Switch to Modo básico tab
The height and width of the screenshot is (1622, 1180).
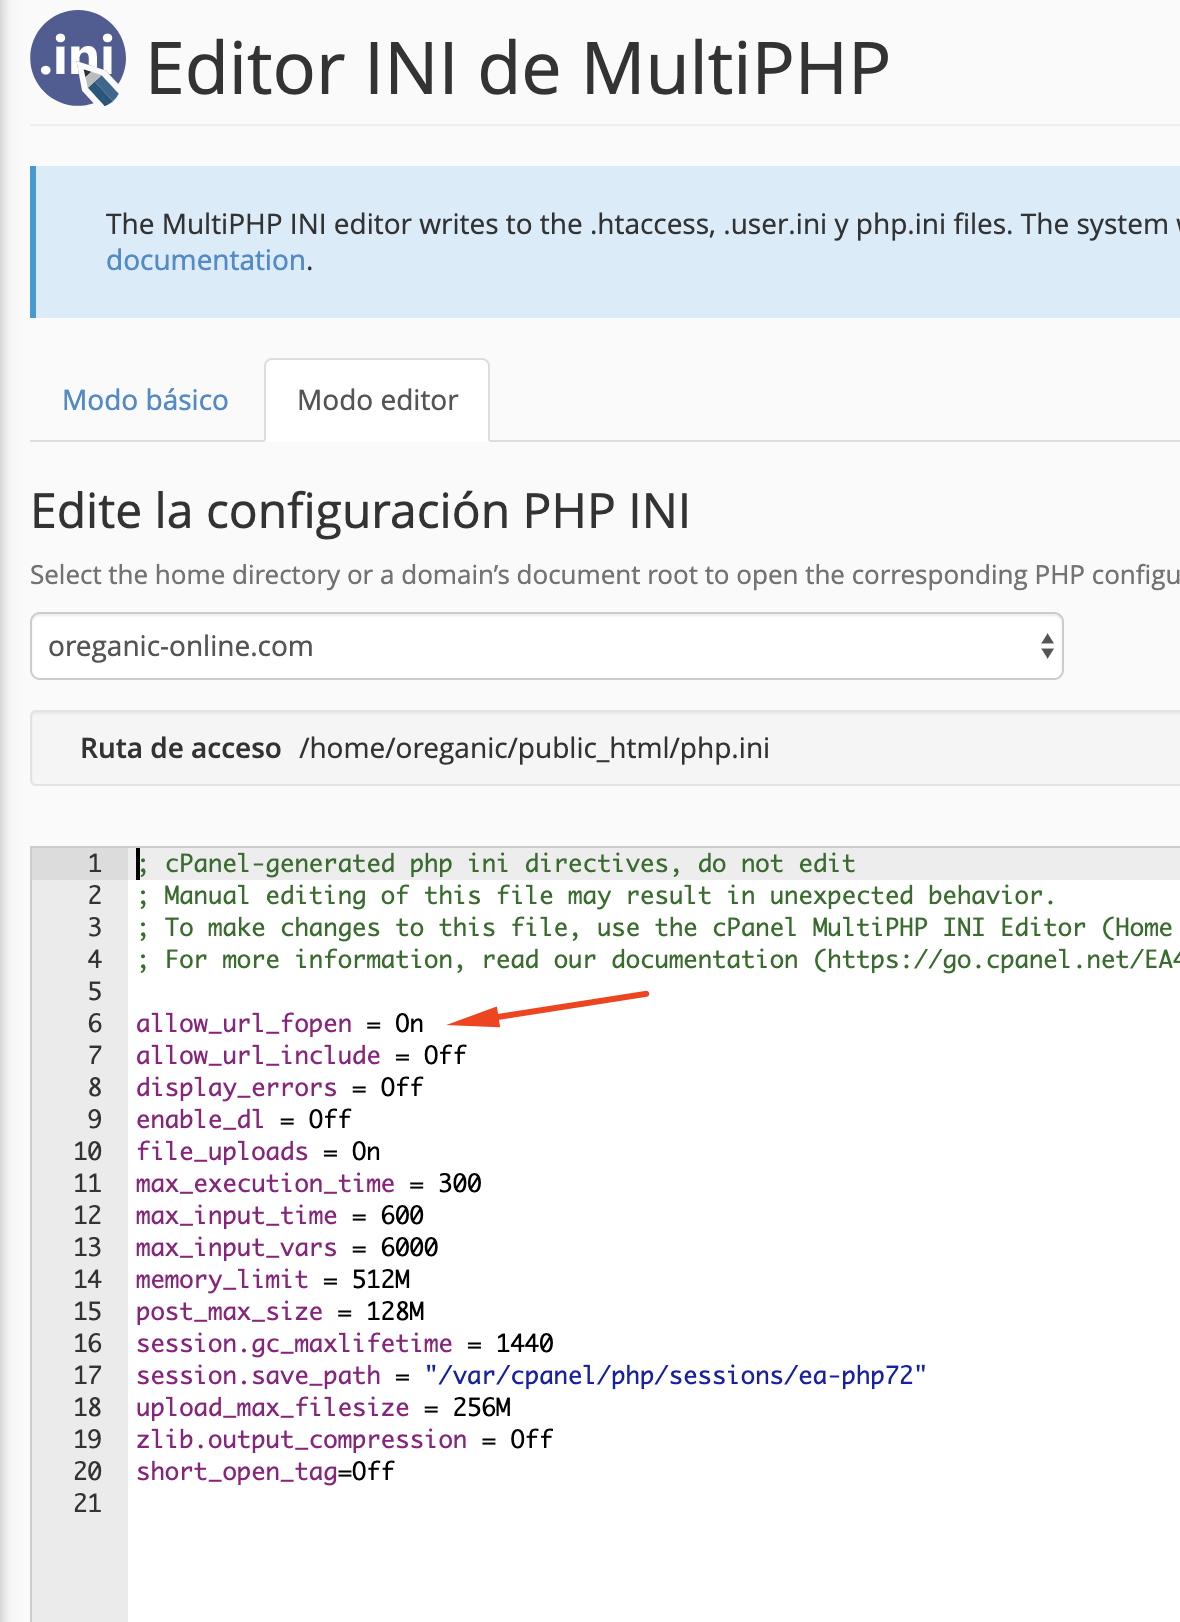click(146, 400)
